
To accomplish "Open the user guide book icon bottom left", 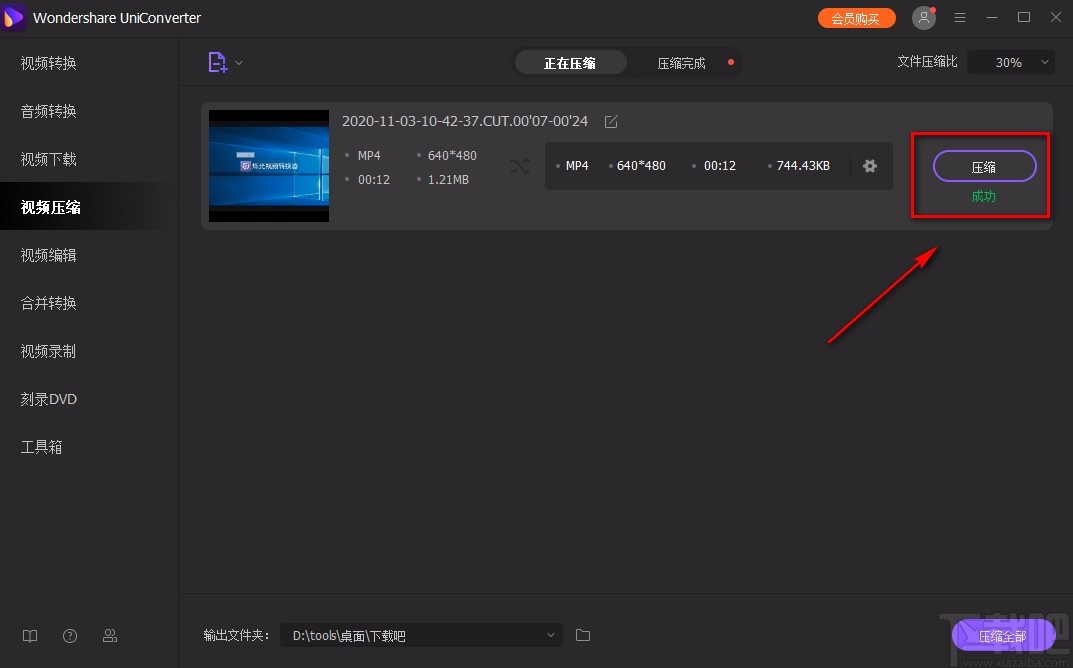I will [29, 636].
